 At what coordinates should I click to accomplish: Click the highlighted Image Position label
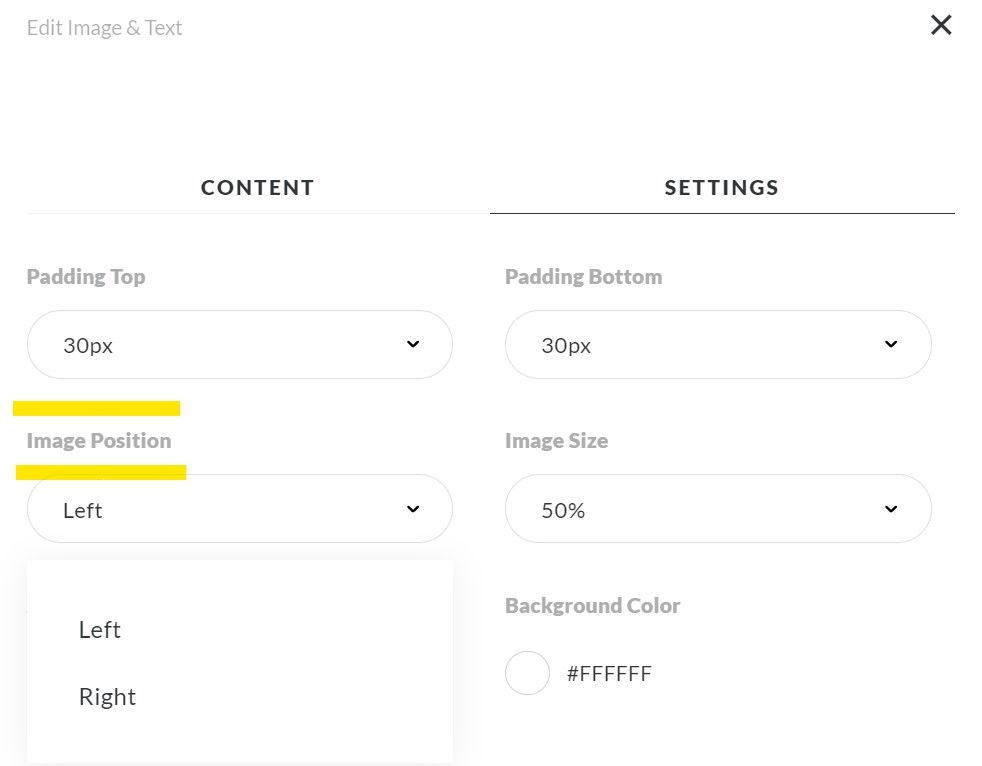coord(99,441)
